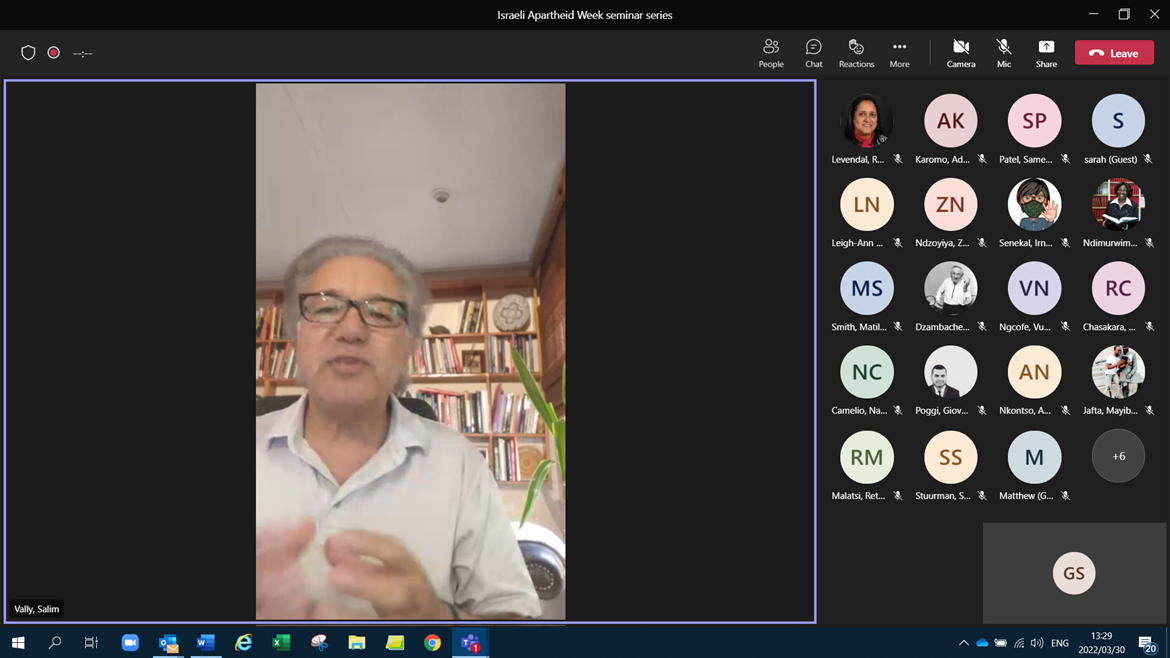Screen dimensions: 1170x658
Task: Click the Smith, Matil... name label
Action: pos(858,327)
